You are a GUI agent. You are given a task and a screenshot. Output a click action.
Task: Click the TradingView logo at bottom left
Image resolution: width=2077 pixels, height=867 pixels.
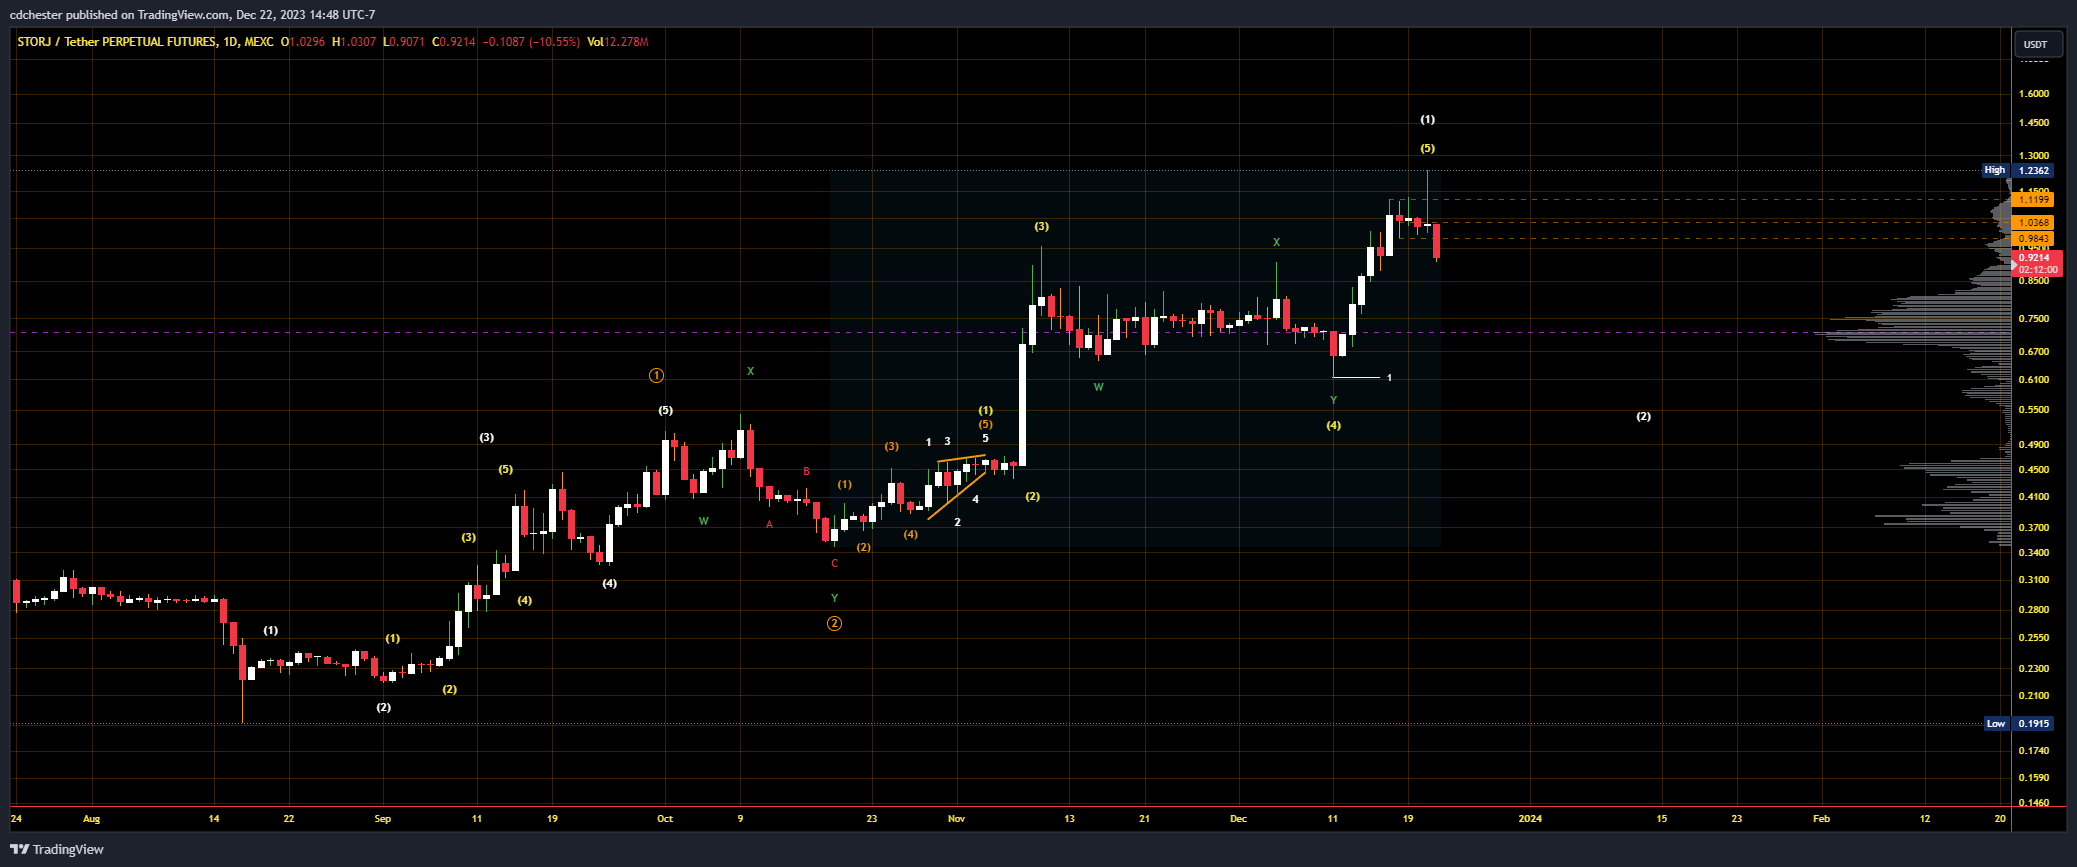(57, 849)
